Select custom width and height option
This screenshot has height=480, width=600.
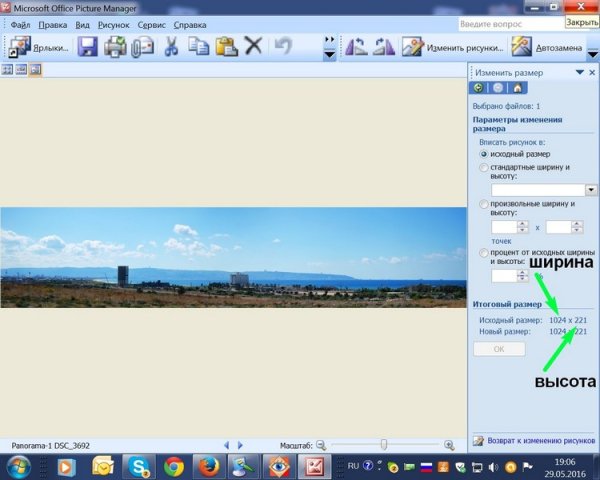point(484,204)
